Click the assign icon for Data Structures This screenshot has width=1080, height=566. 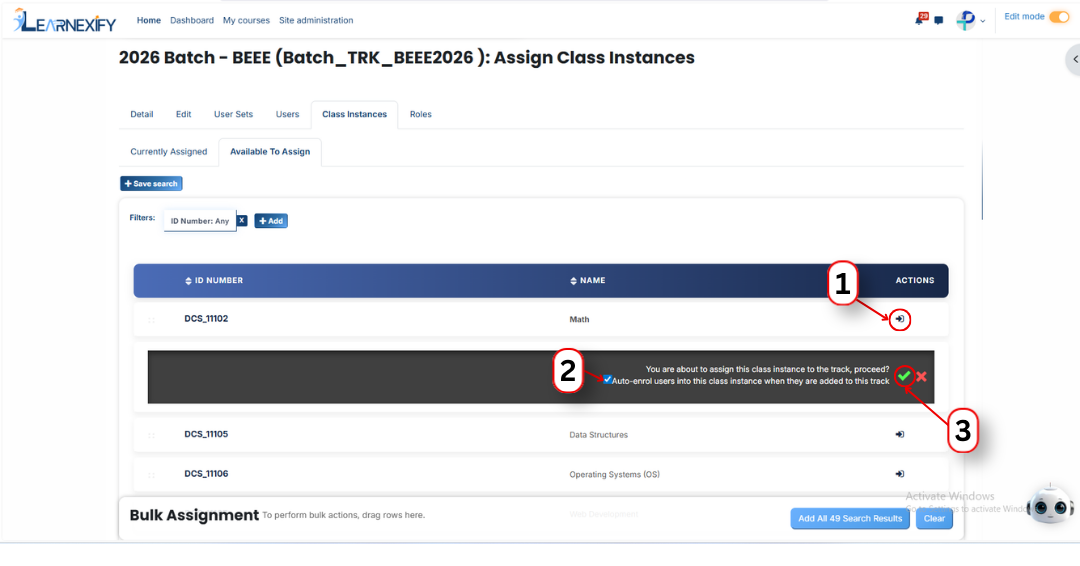click(900, 434)
